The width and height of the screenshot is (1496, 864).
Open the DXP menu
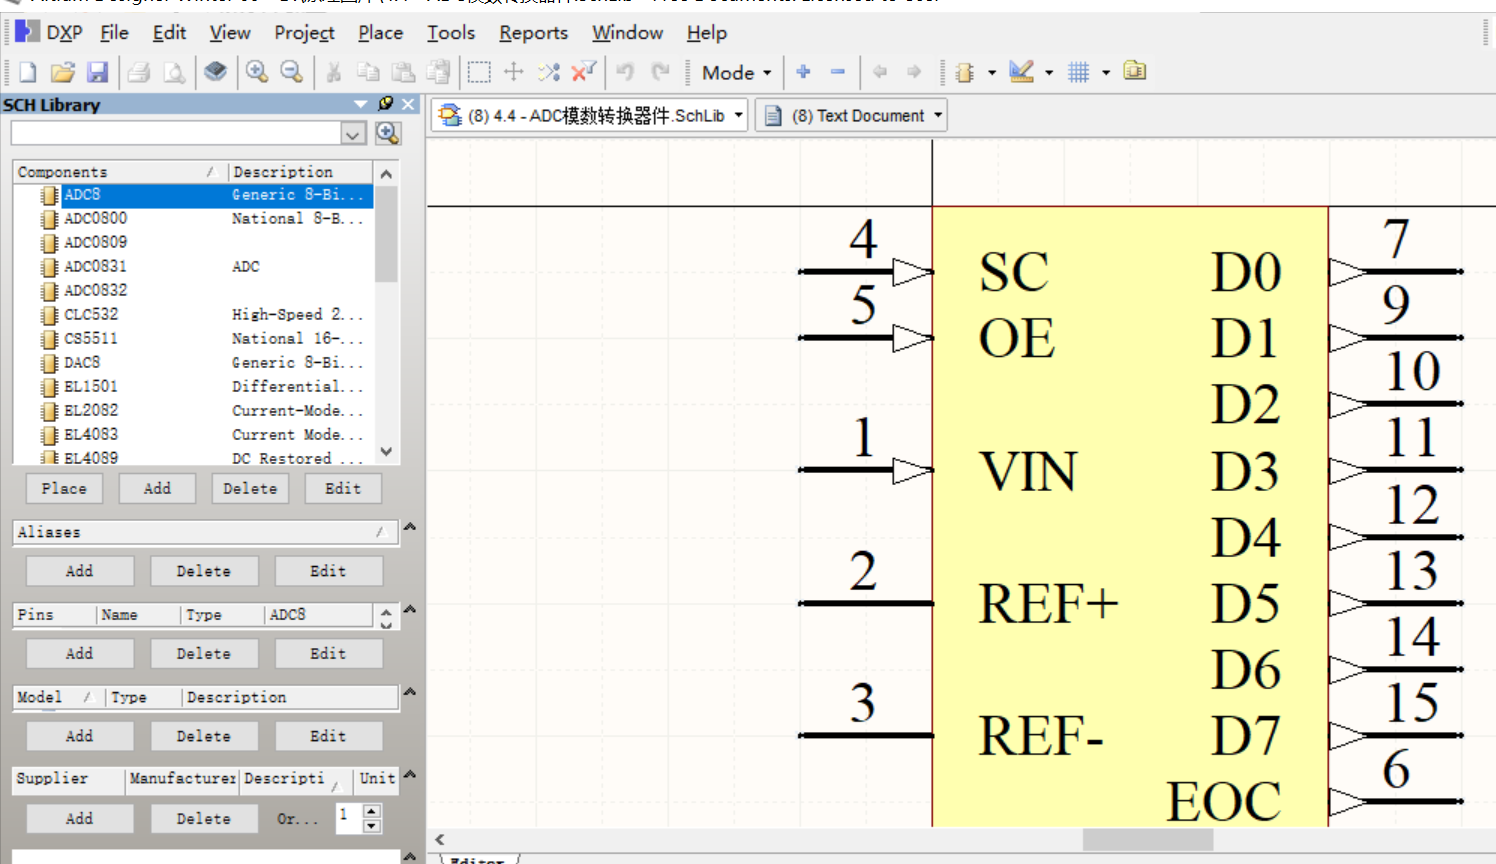pos(49,33)
